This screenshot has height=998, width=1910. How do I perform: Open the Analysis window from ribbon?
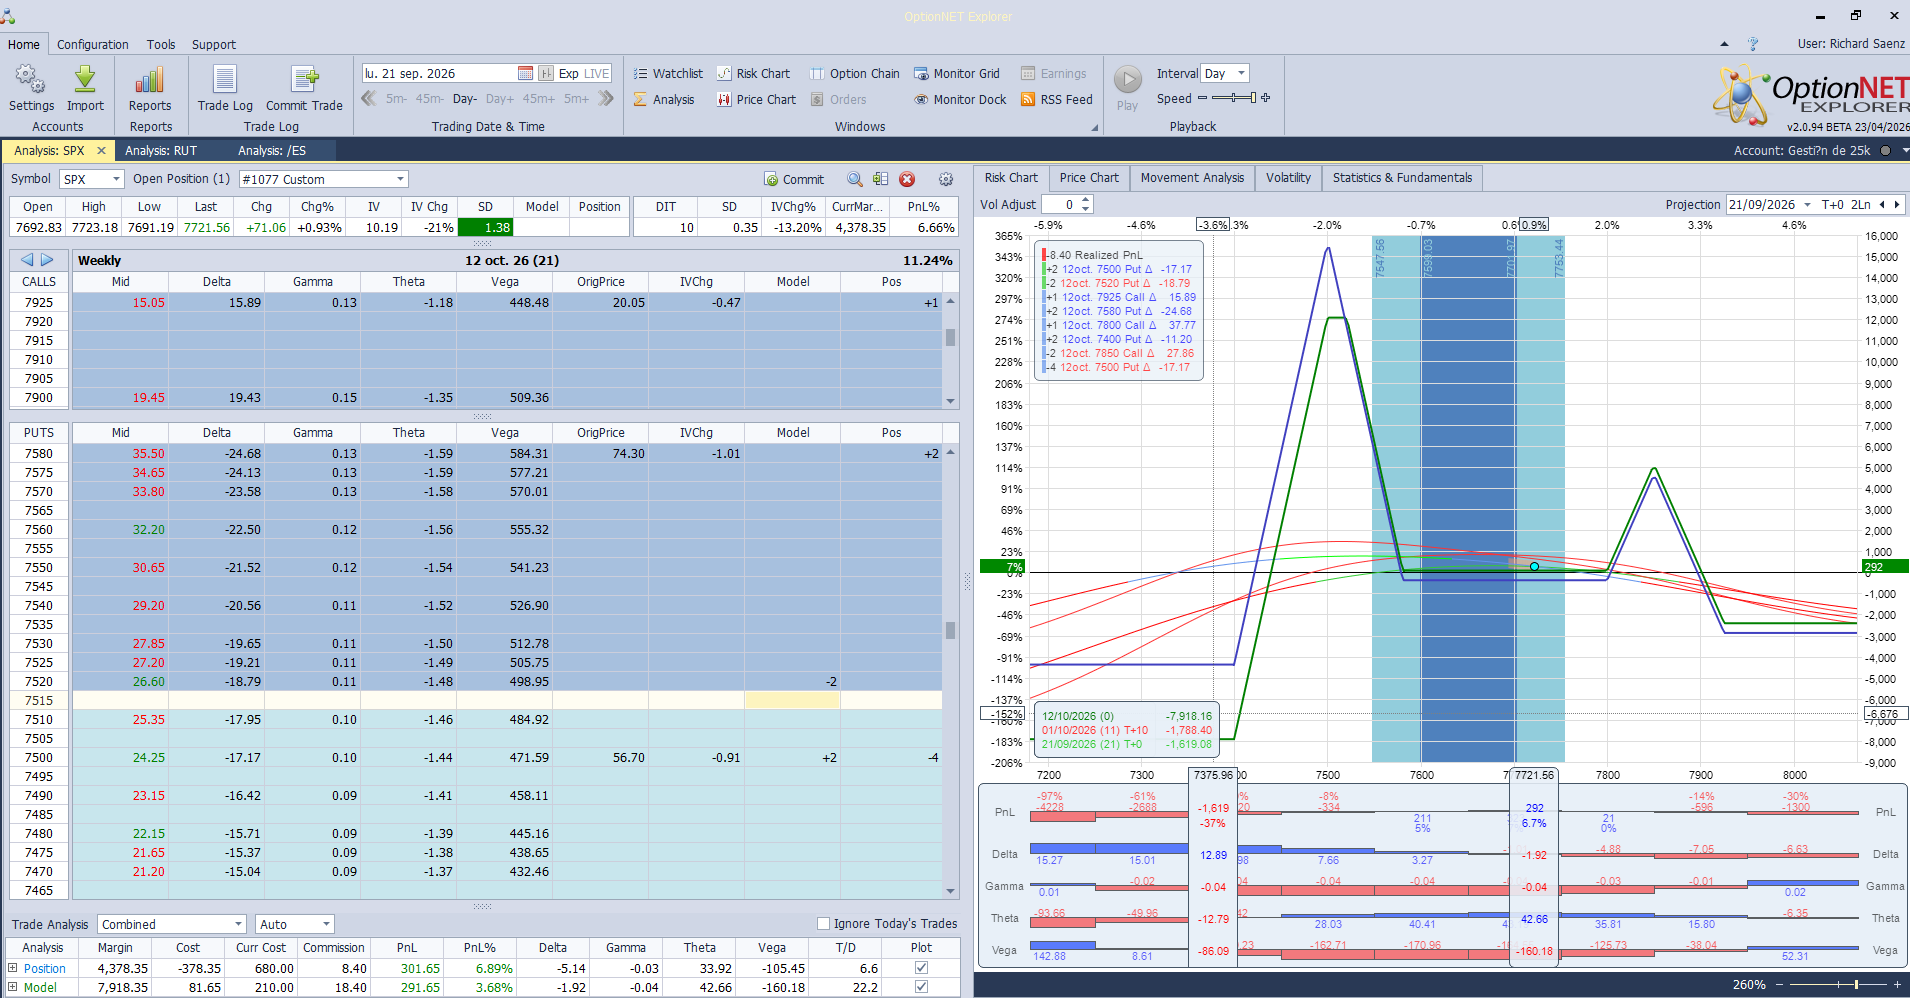pyautogui.click(x=663, y=99)
